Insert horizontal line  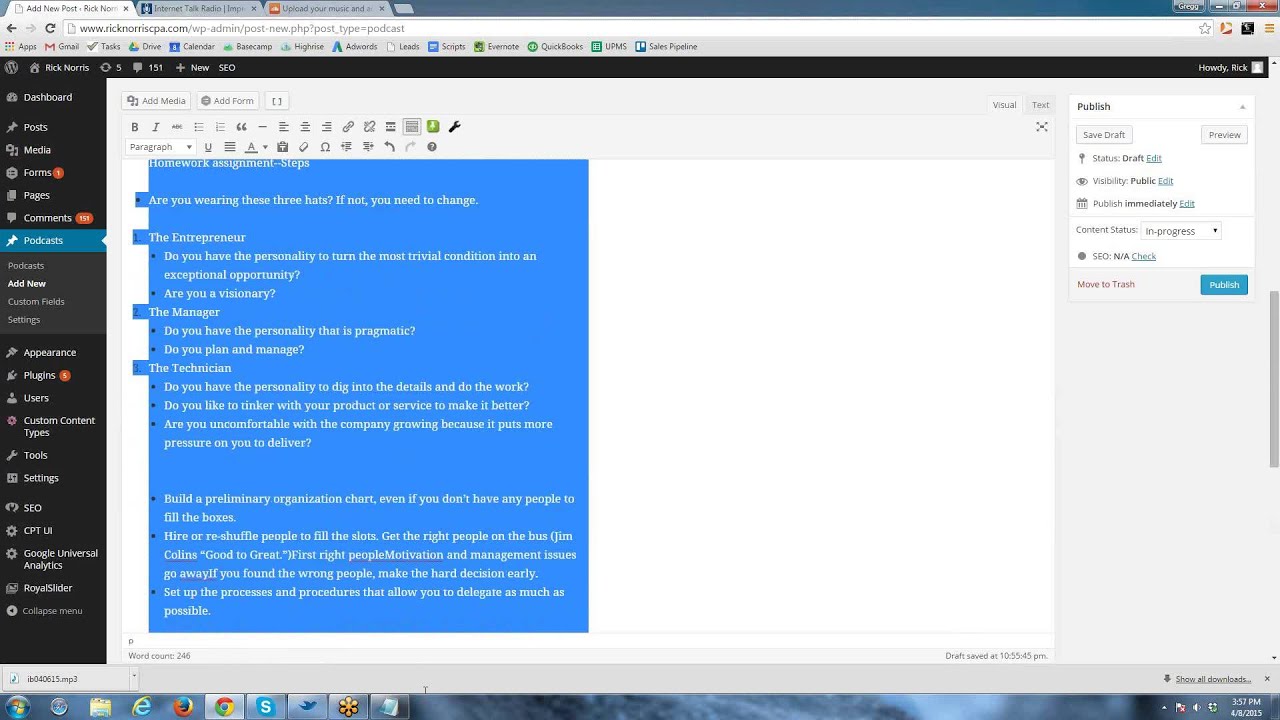pyautogui.click(x=262, y=127)
